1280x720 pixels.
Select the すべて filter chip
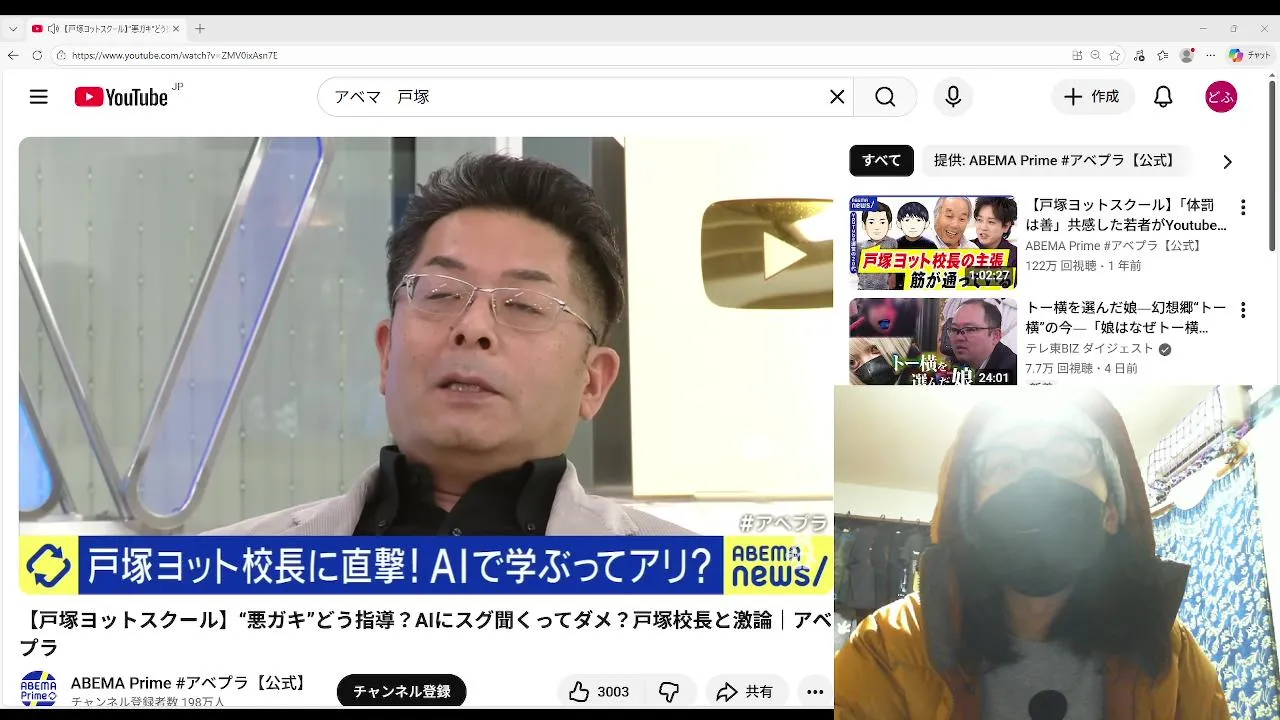point(881,160)
